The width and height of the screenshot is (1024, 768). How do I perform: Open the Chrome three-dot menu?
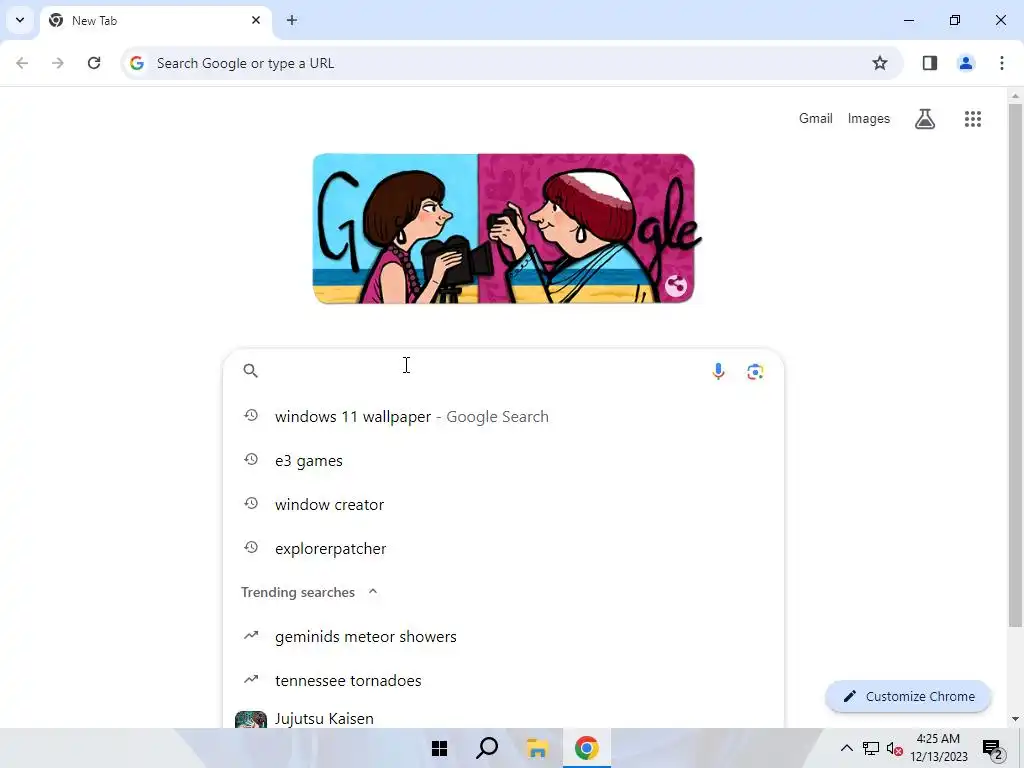[1002, 63]
